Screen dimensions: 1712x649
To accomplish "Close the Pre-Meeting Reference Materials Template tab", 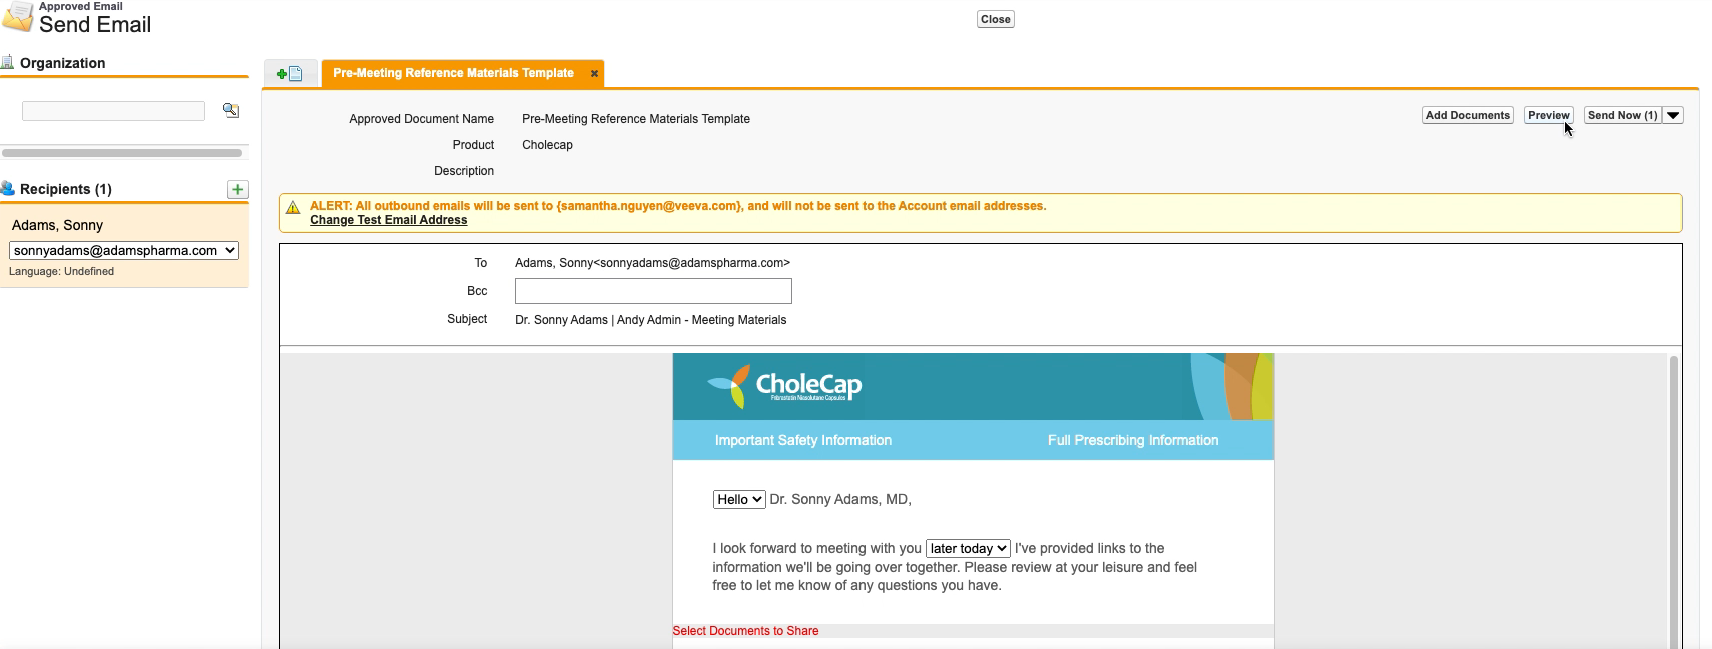I will click(x=594, y=74).
